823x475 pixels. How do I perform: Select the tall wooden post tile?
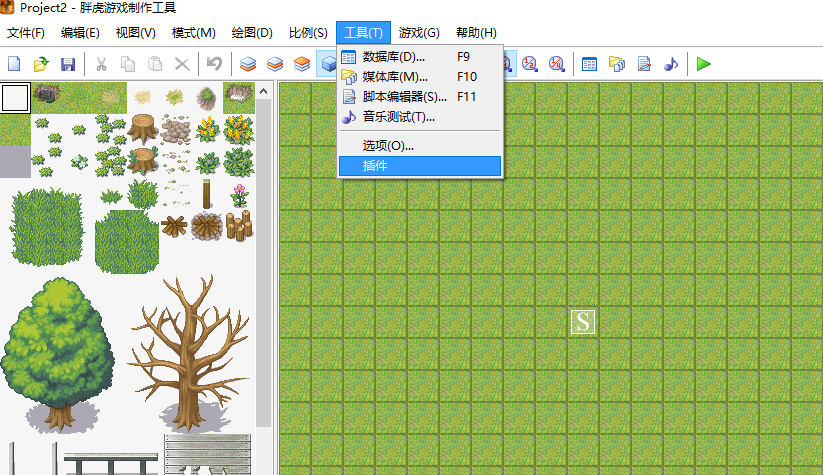pyautogui.click(x=207, y=194)
